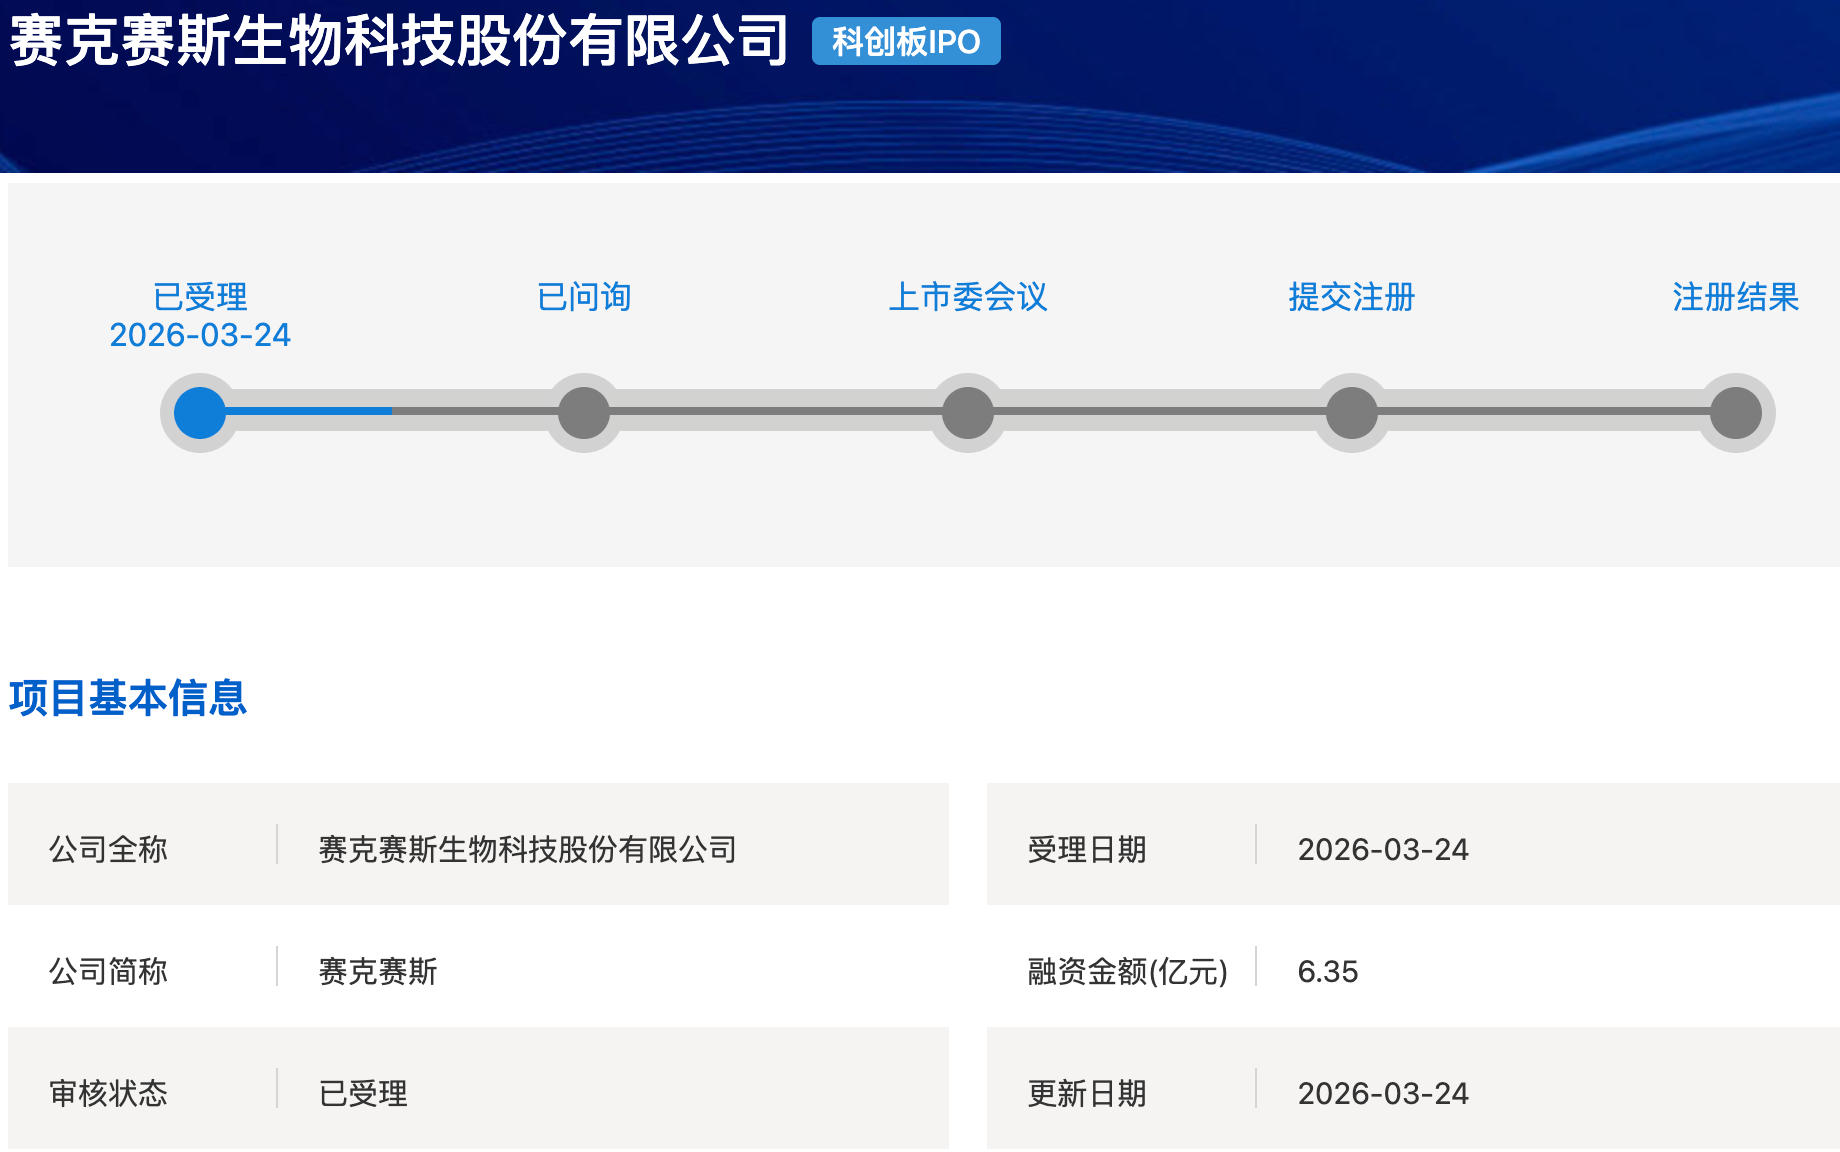Viewport: 1840px width, 1152px height.
Task: Click the 提交注册 stage label
Action: coord(1352,297)
